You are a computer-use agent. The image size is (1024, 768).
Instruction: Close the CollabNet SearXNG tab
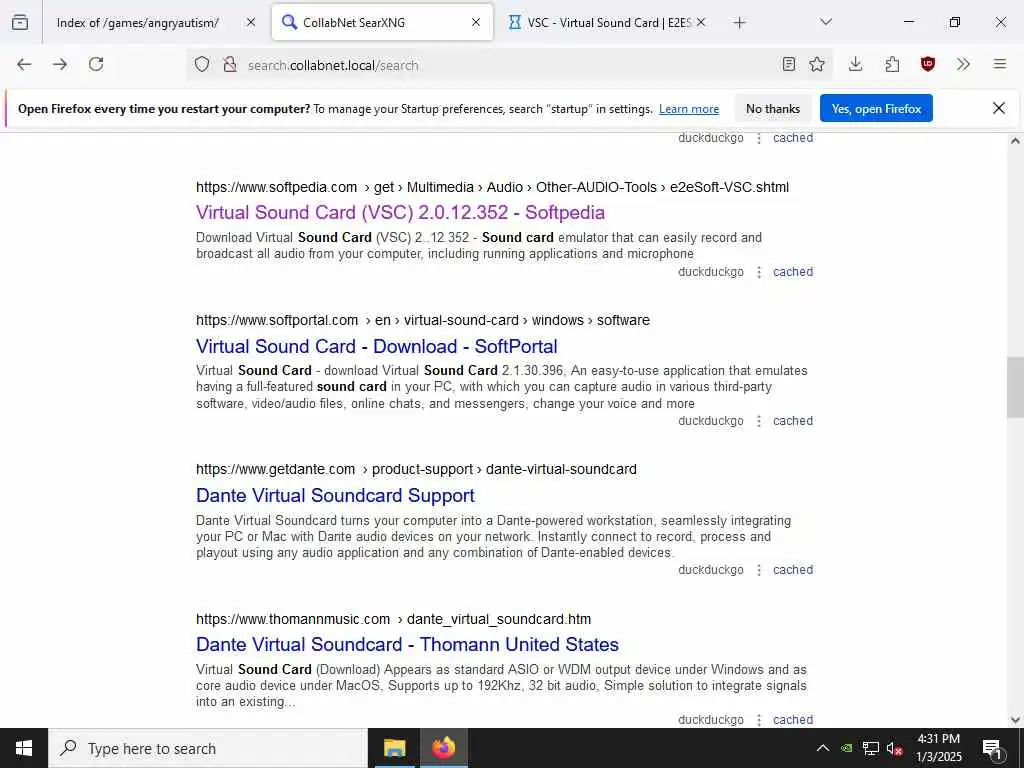(476, 22)
